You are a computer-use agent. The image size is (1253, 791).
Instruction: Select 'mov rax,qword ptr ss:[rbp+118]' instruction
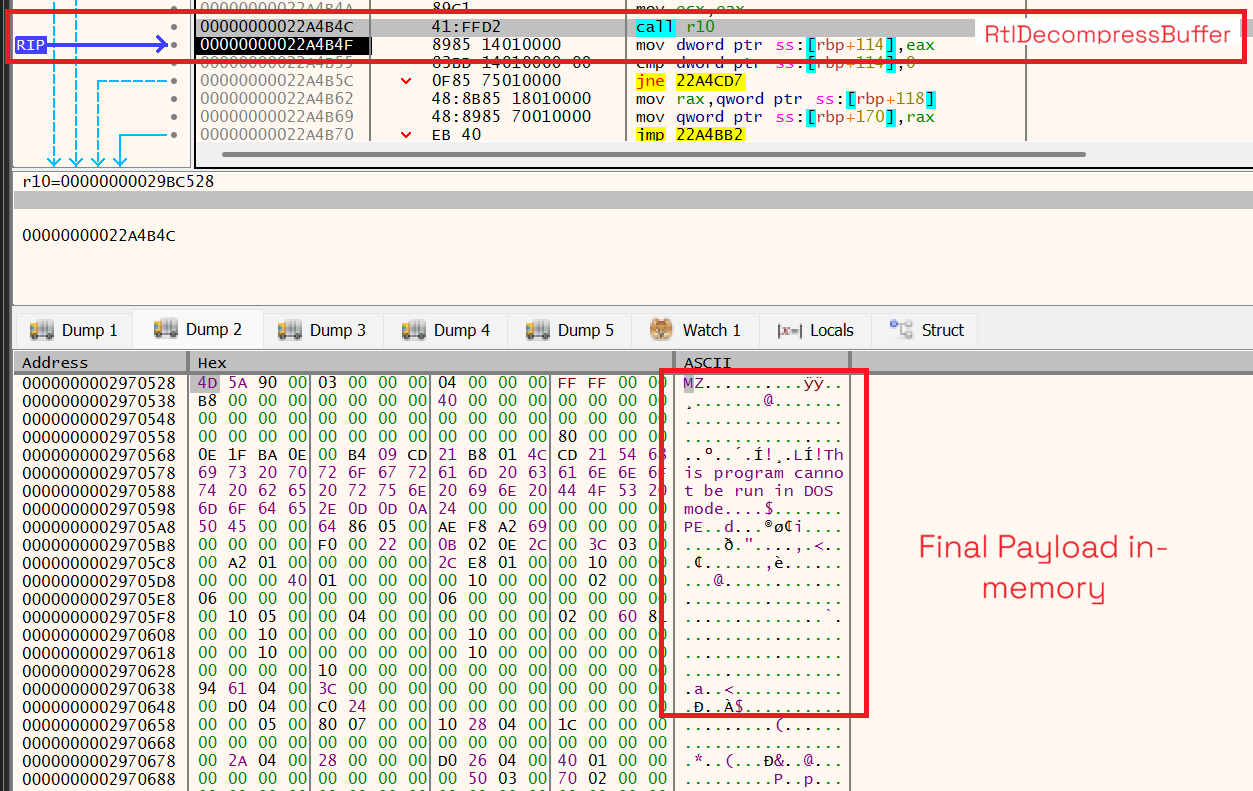point(785,99)
